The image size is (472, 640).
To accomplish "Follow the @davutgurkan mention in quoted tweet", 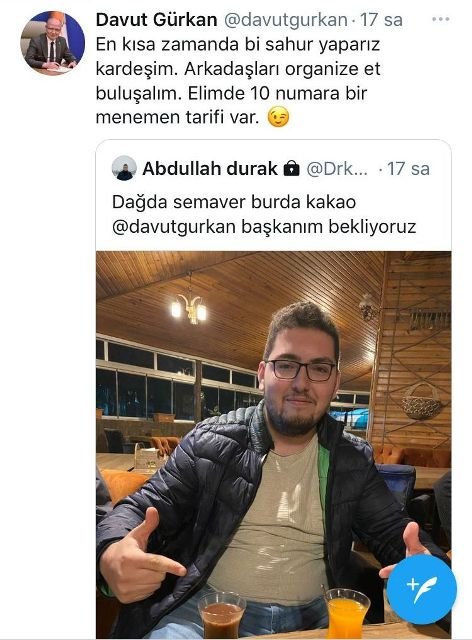I will tap(174, 227).
